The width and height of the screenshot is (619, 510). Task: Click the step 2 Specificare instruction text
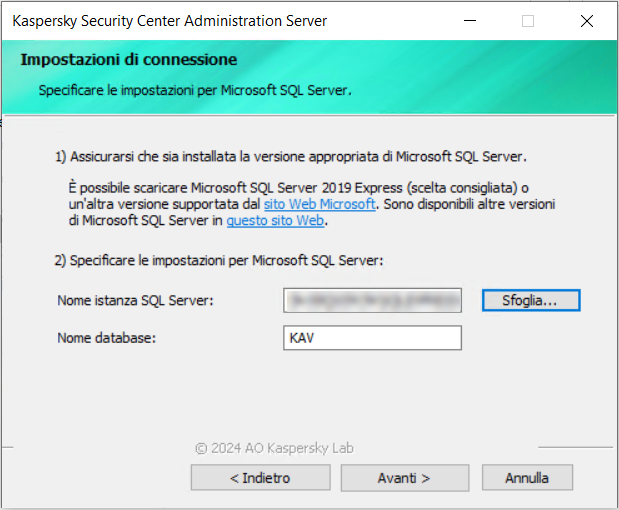pos(219,260)
